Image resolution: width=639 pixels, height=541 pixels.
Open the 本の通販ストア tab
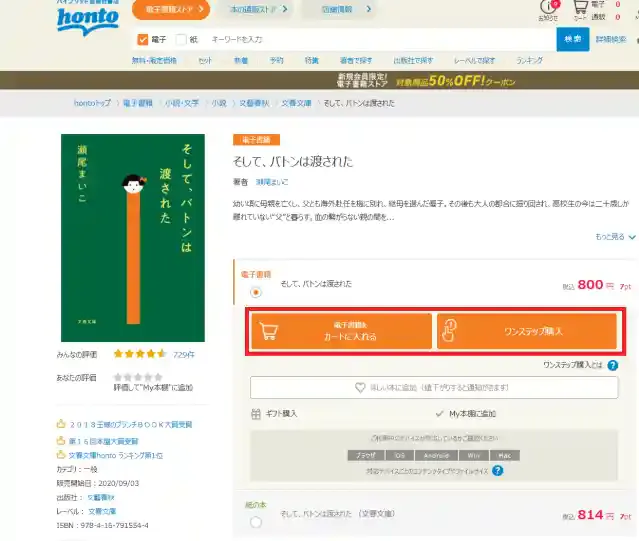tap(258, 9)
